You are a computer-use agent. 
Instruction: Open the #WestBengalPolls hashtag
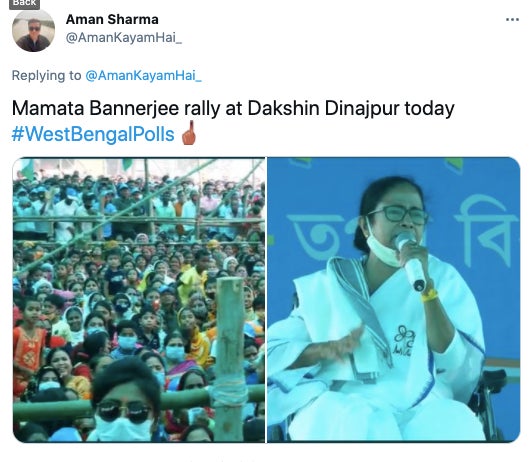point(93,134)
